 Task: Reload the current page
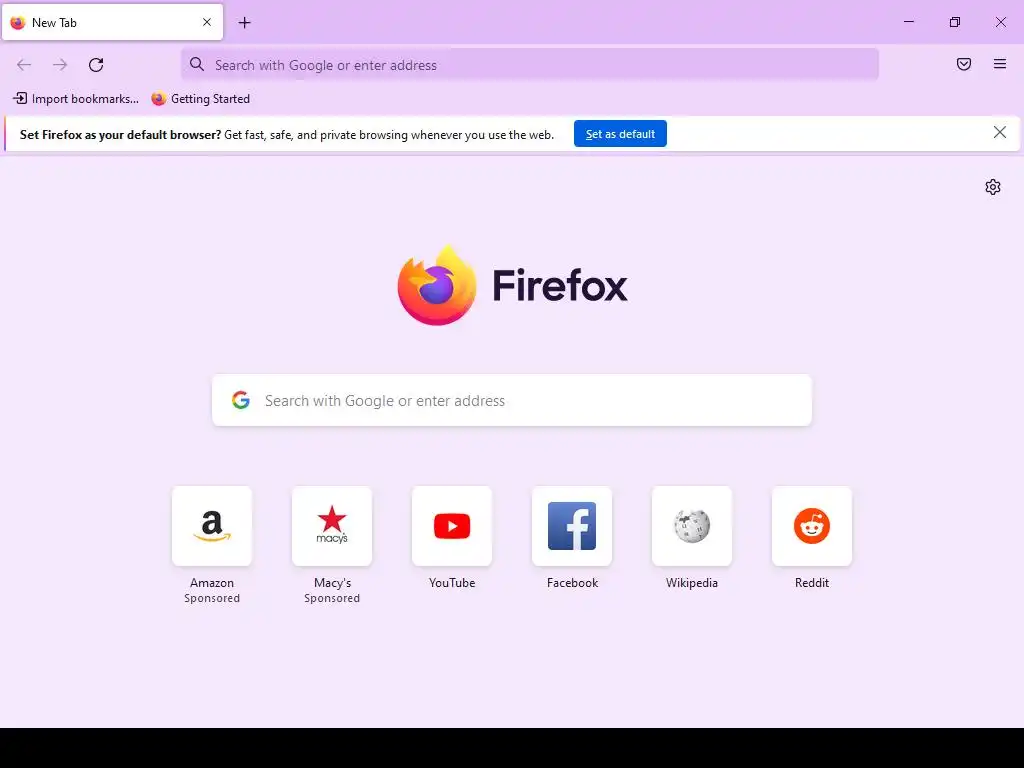96,65
